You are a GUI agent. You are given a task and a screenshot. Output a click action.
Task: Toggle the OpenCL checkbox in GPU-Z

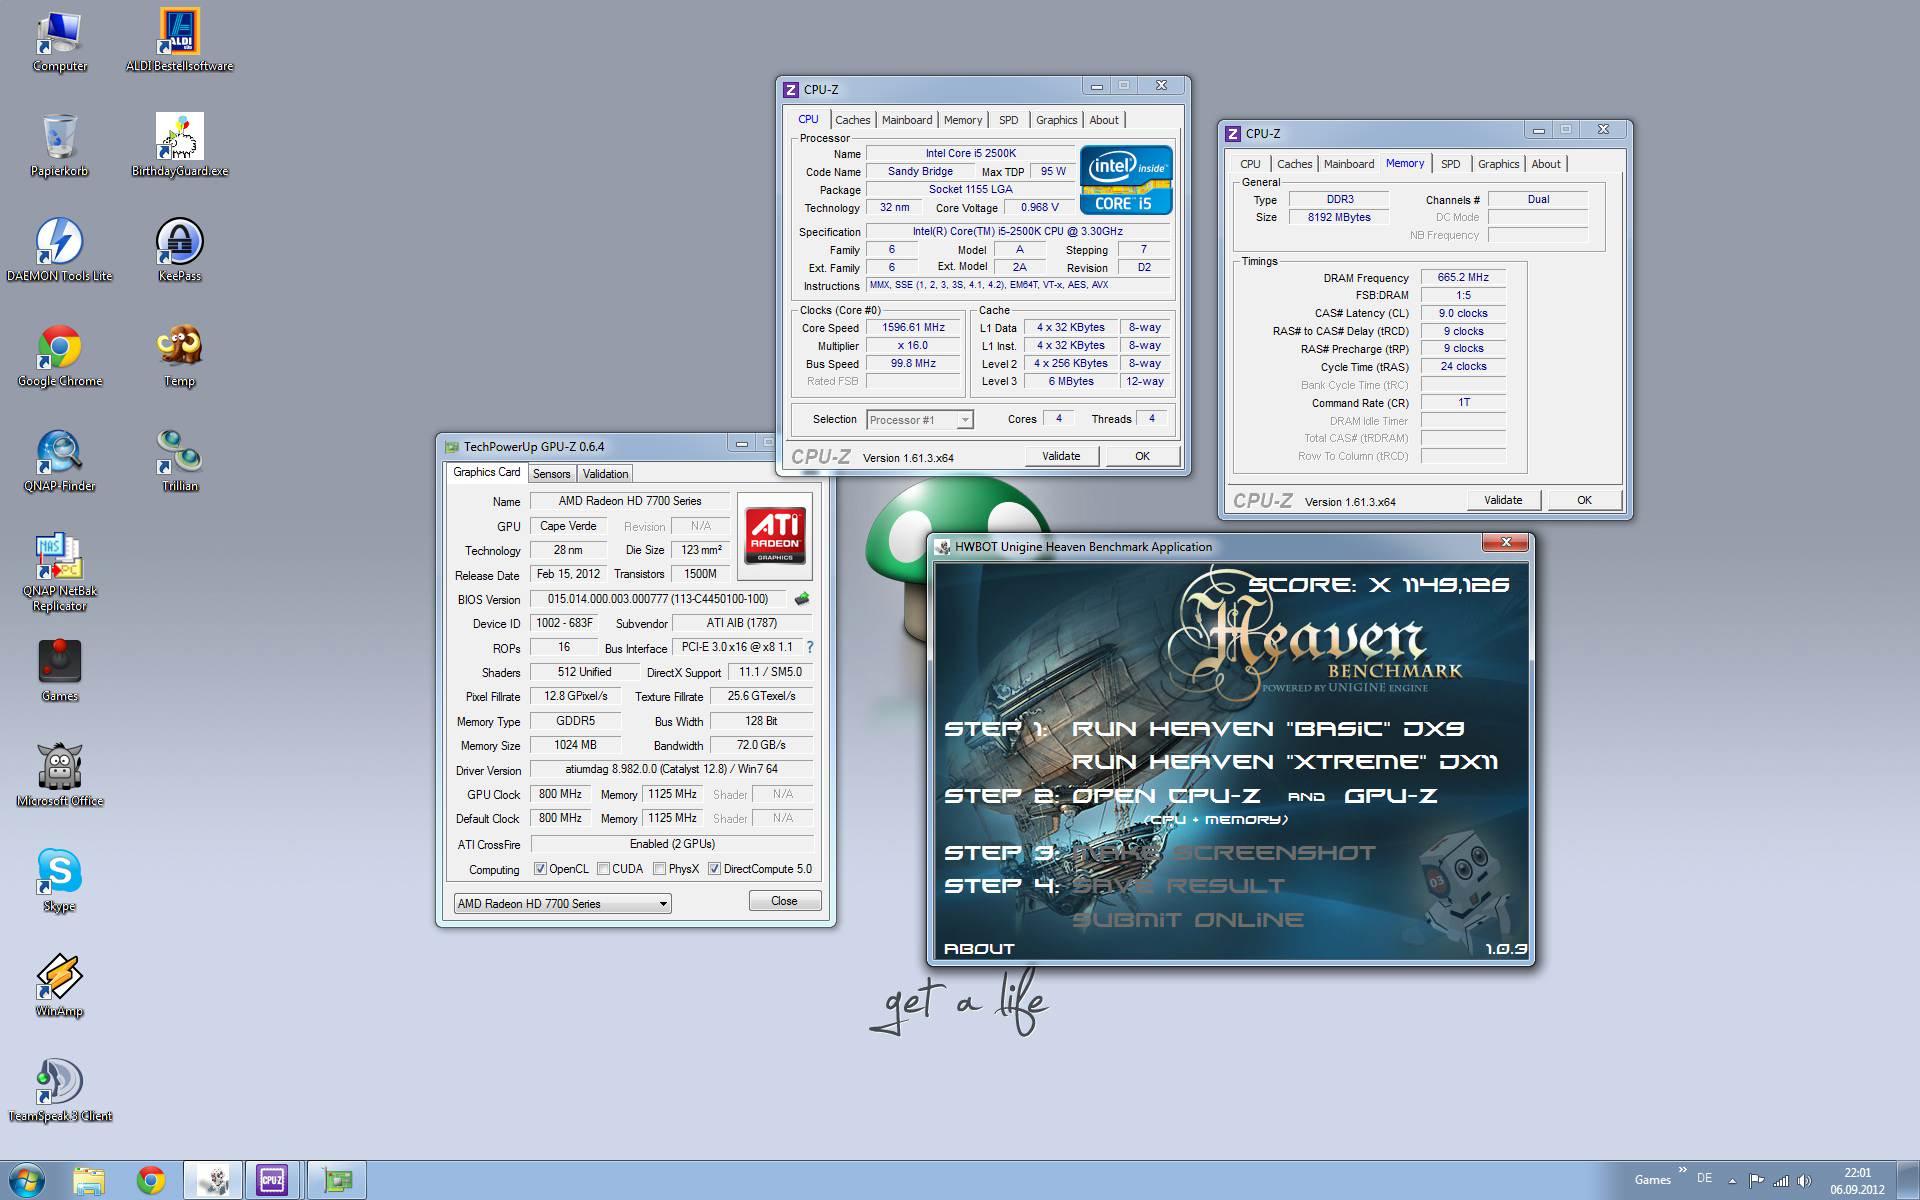[x=540, y=869]
